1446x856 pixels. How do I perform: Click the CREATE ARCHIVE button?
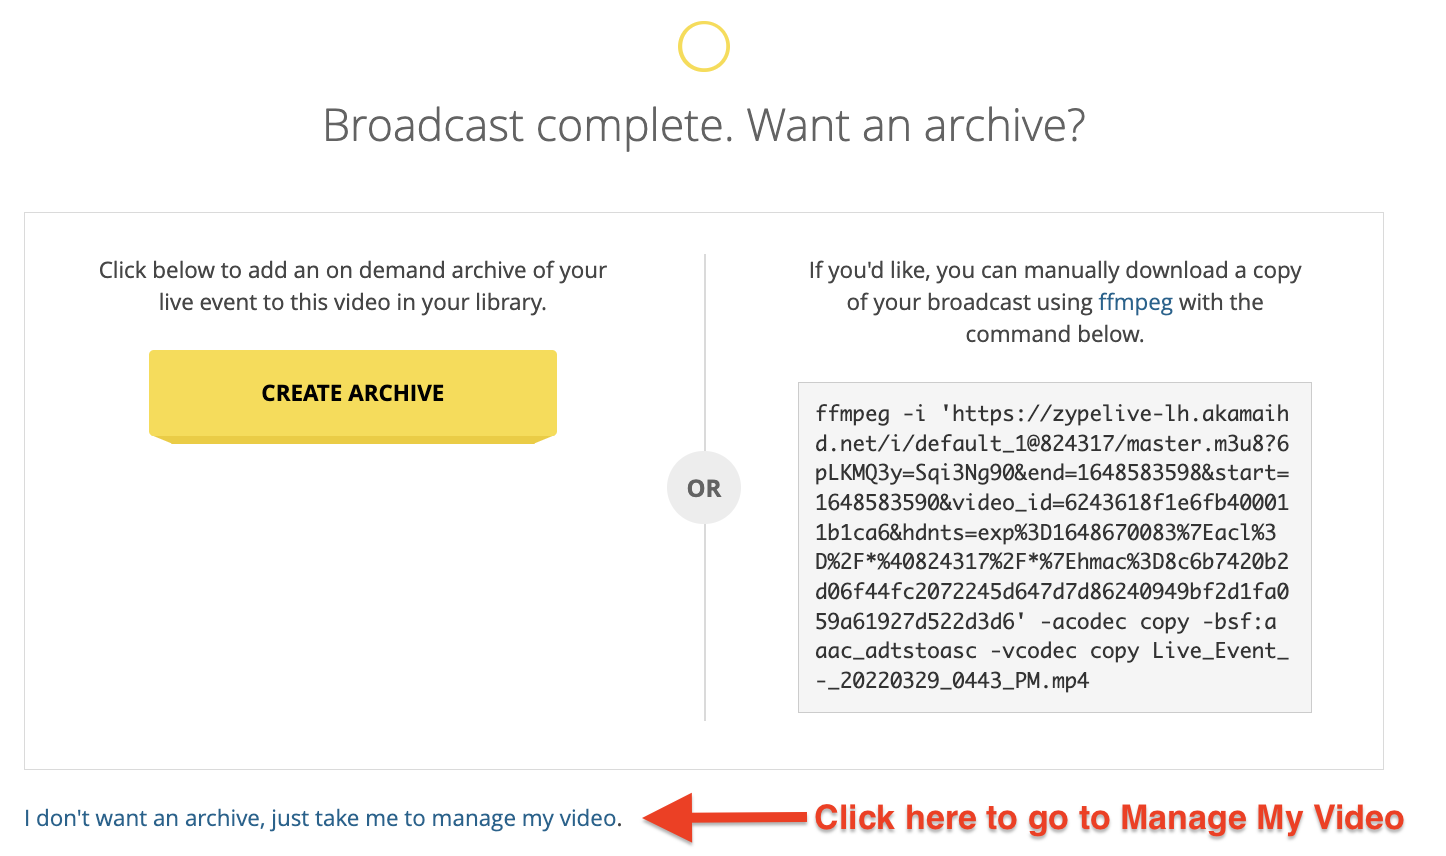[x=353, y=396]
